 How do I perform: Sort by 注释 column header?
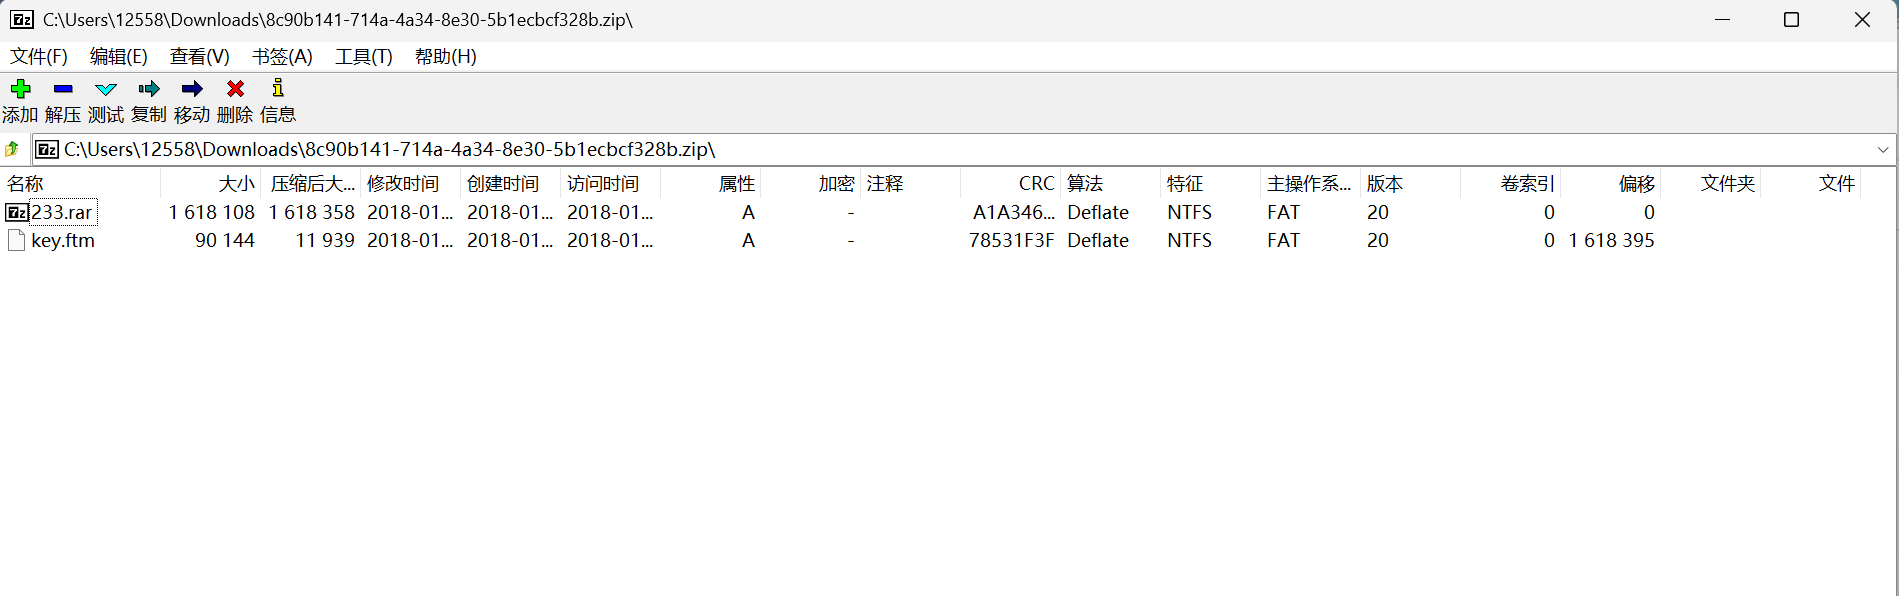(911, 184)
